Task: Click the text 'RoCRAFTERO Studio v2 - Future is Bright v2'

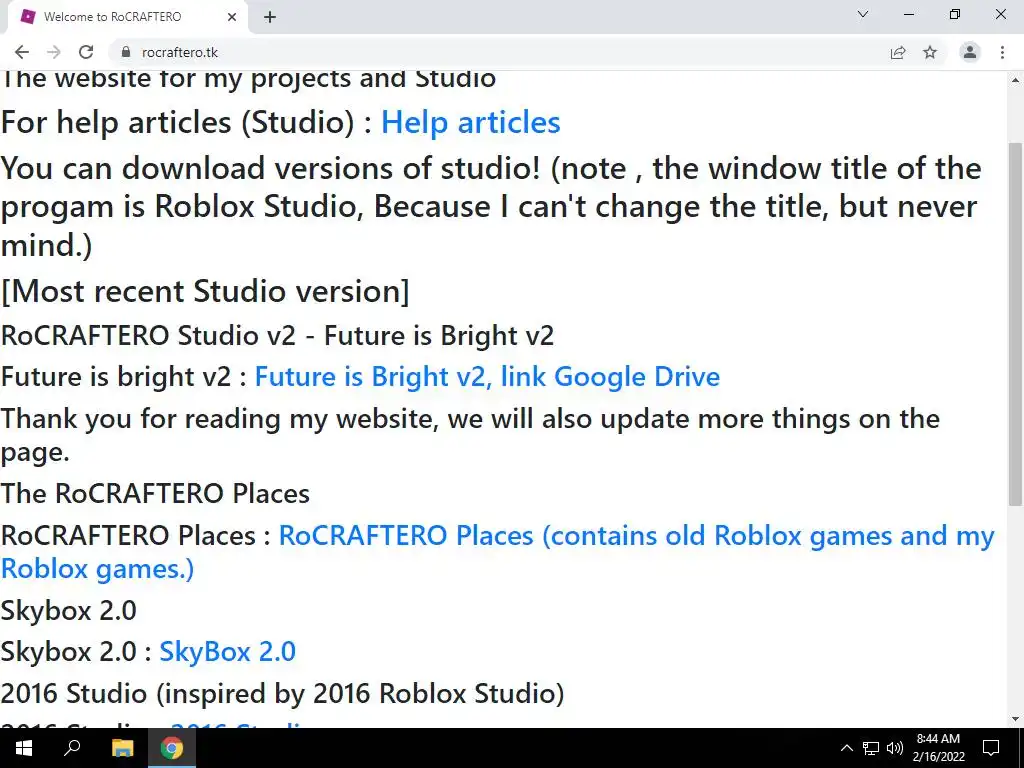Action: click(x=278, y=336)
